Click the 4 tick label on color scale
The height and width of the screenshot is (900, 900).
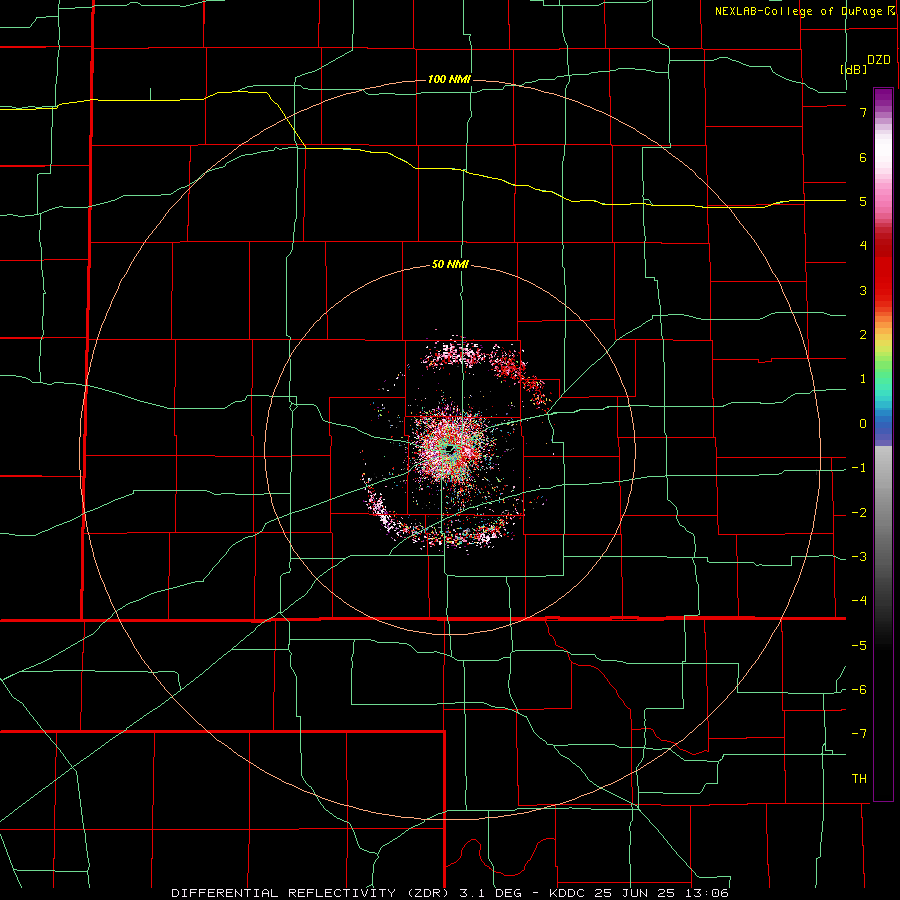tap(863, 246)
